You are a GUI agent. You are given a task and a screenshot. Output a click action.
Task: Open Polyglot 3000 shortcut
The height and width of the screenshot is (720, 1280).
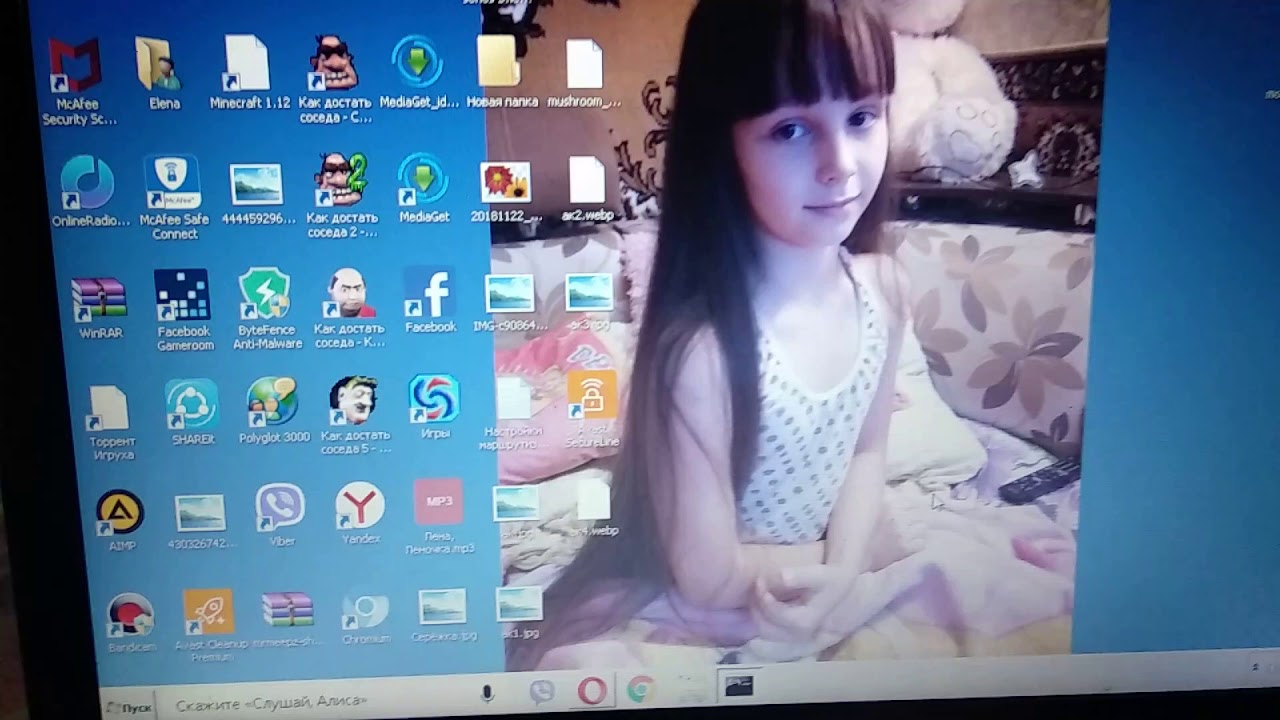(x=273, y=403)
